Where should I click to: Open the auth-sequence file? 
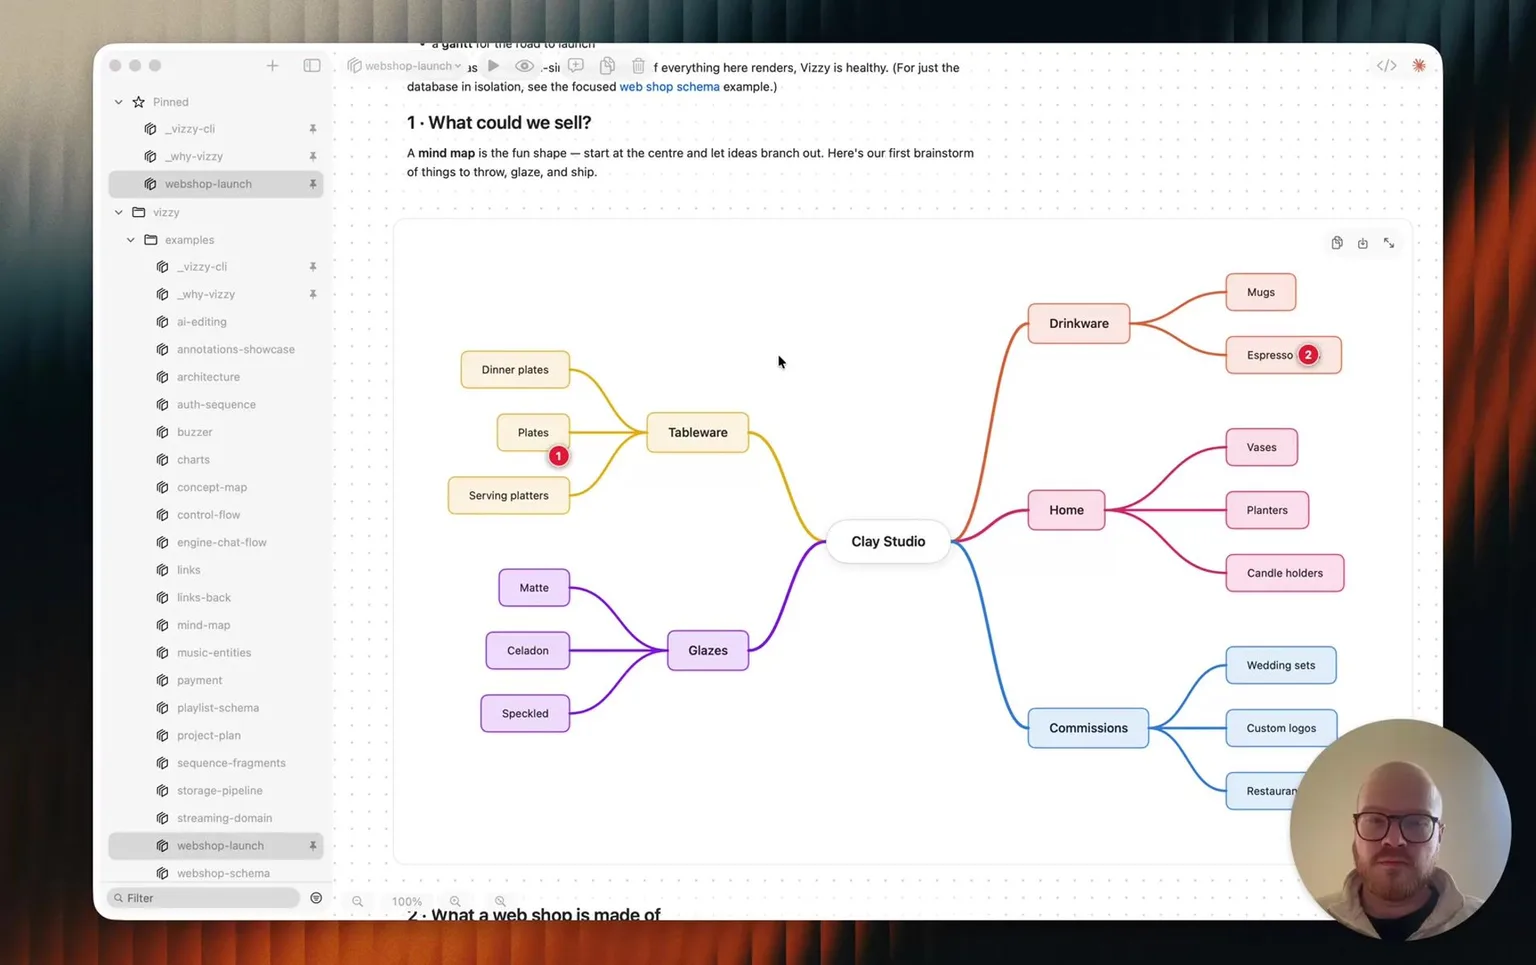[216, 405]
